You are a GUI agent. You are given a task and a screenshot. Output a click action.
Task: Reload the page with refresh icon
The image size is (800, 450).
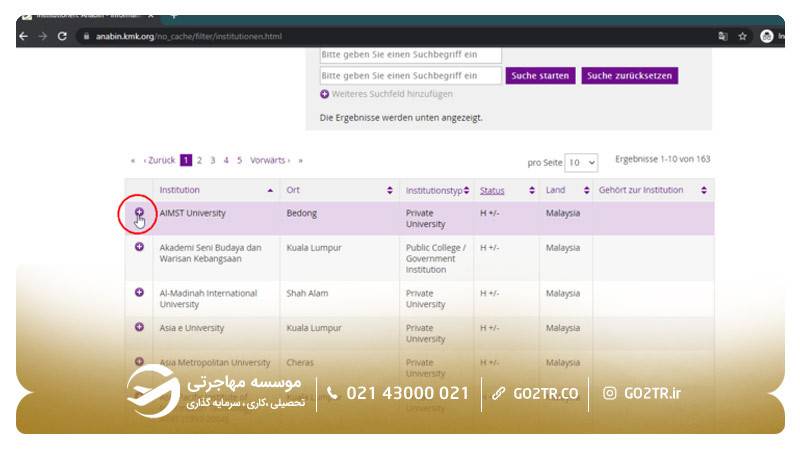[x=62, y=36]
